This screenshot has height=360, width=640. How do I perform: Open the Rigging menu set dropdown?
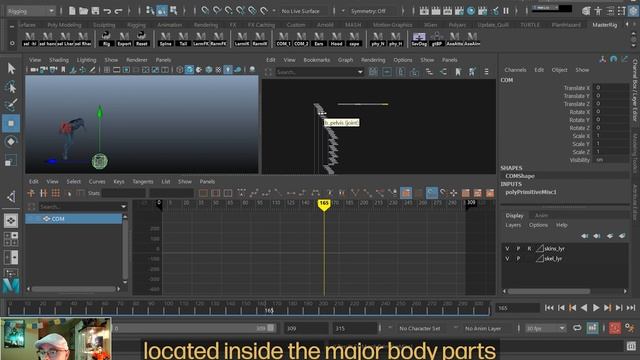coord(31,11)
